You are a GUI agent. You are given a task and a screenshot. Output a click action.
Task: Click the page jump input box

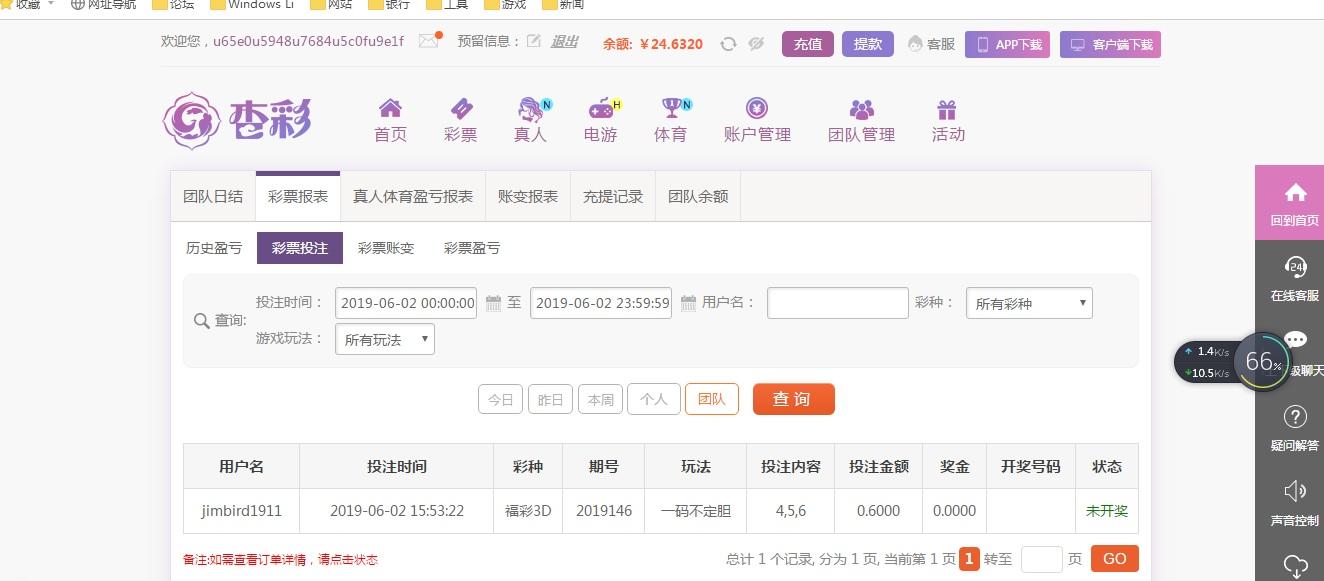point(1041,559)
